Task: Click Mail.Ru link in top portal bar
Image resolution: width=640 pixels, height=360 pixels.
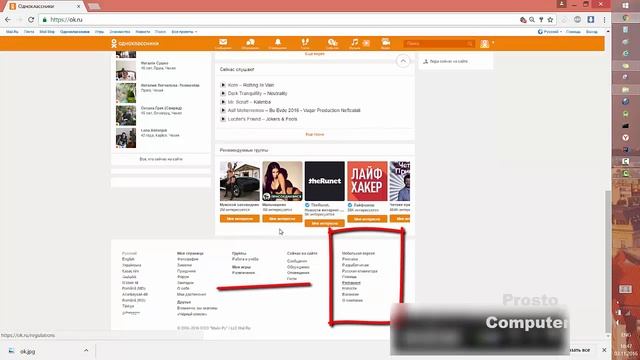Action: (x=12, y=31)
